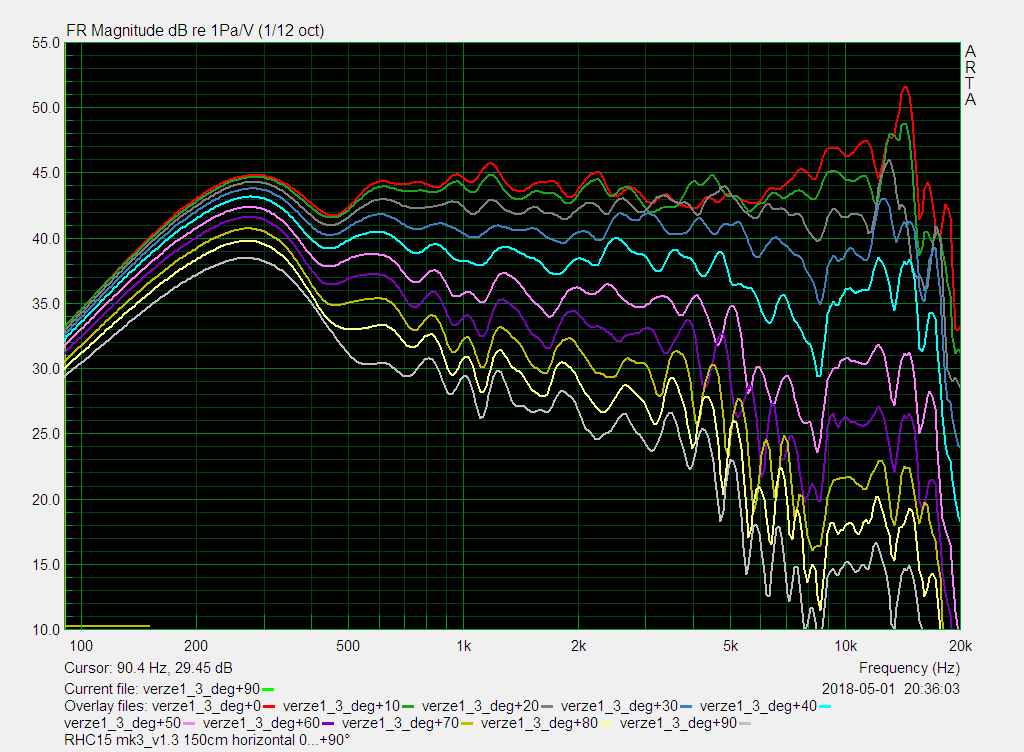Screen dimensions: 1024x752
Task: Click the '30.0' value on the dB axis
Action: click(x=46, y=369)
